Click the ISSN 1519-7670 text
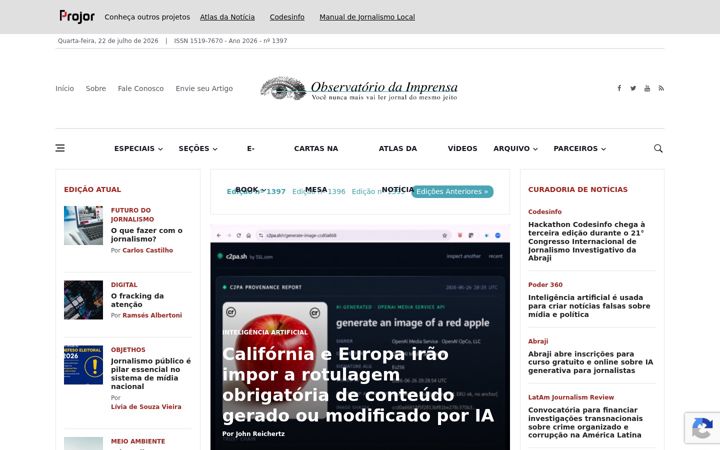Screen dimensions: 720x450 click(x=231, y=41)
